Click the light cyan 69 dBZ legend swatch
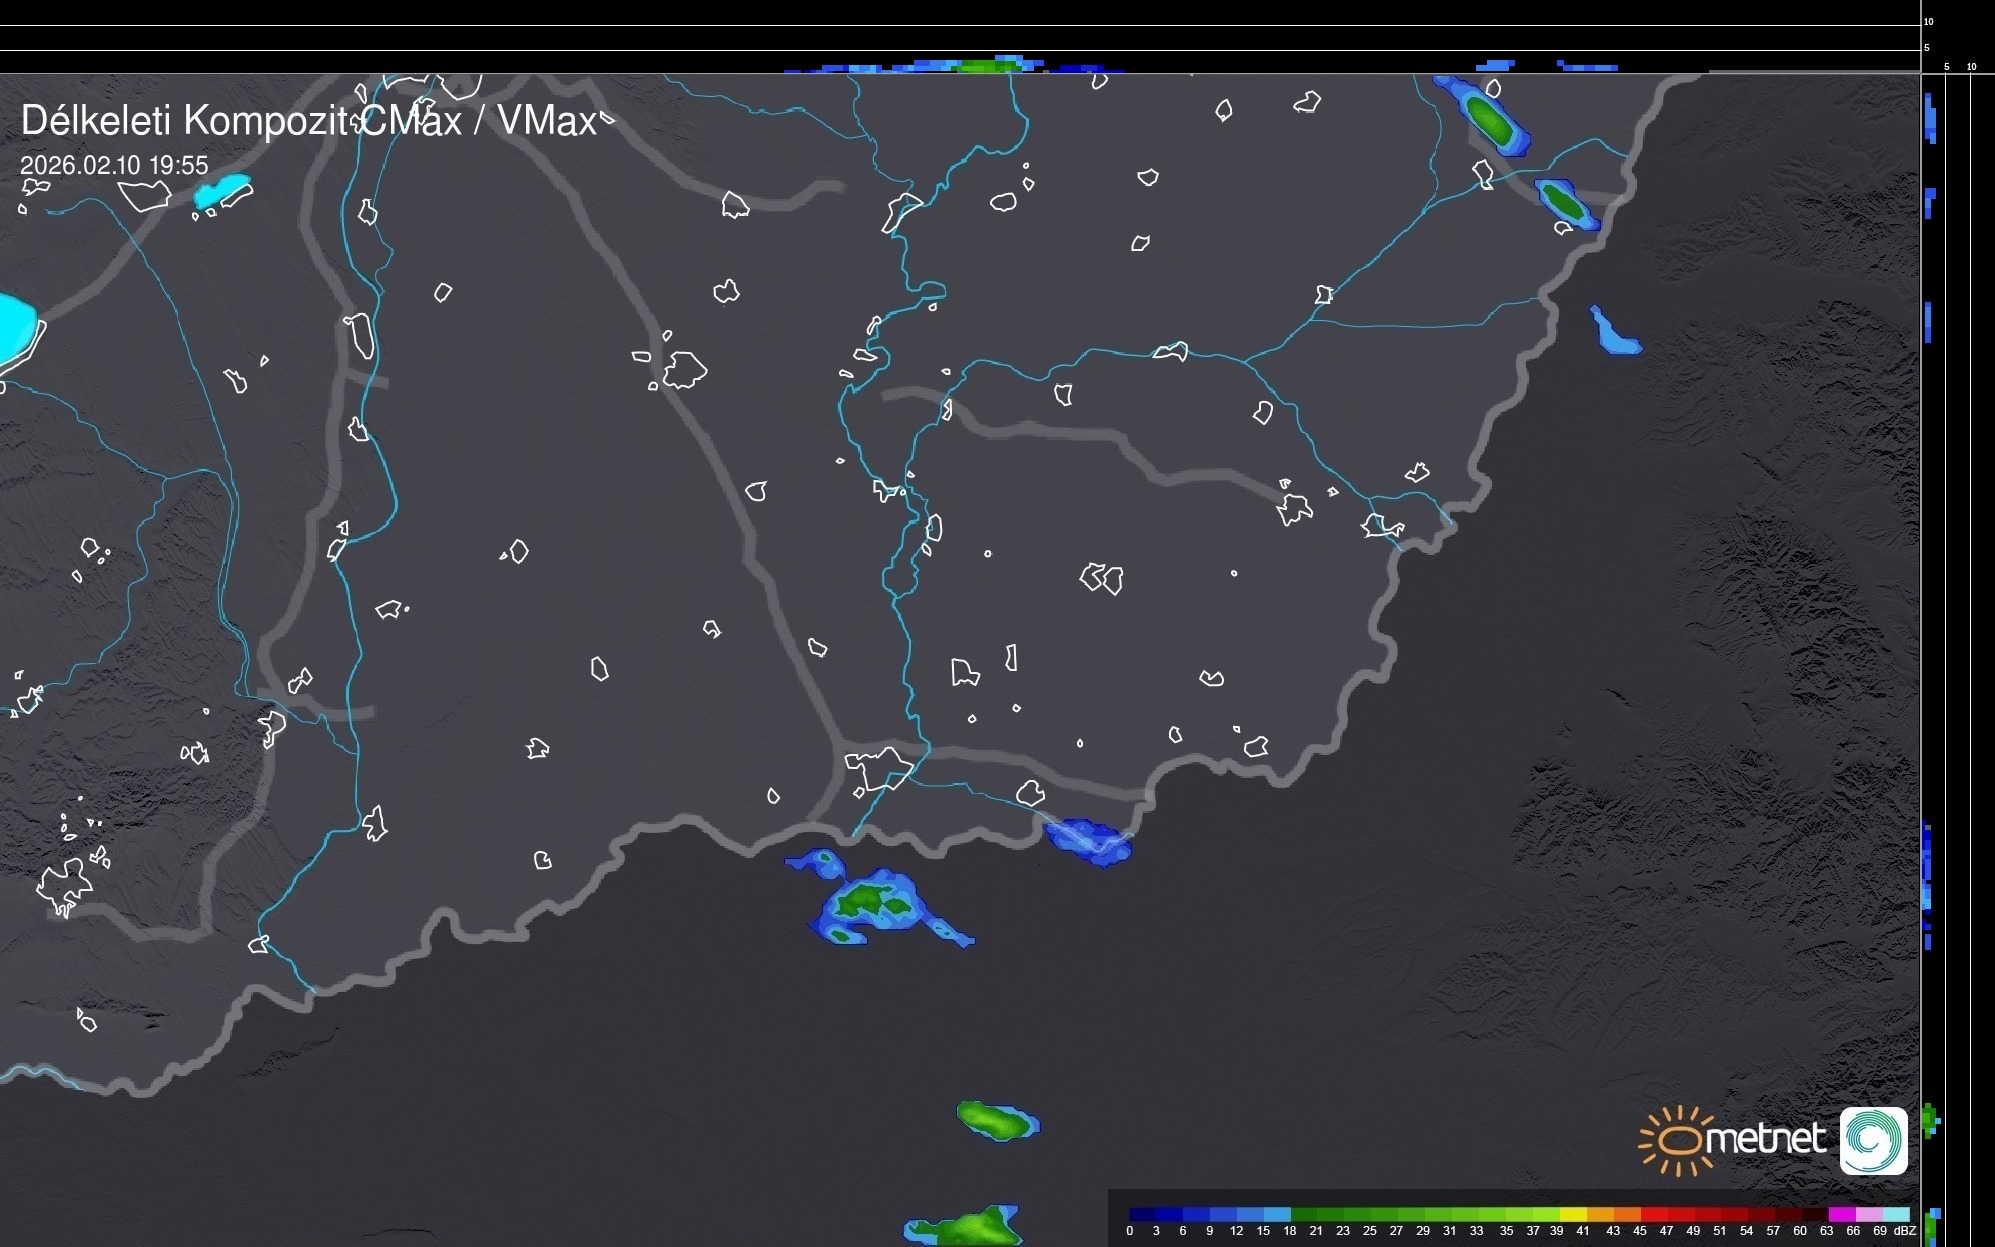This screenshot has width=1995, height=1247. (x=1895, y=1214)
